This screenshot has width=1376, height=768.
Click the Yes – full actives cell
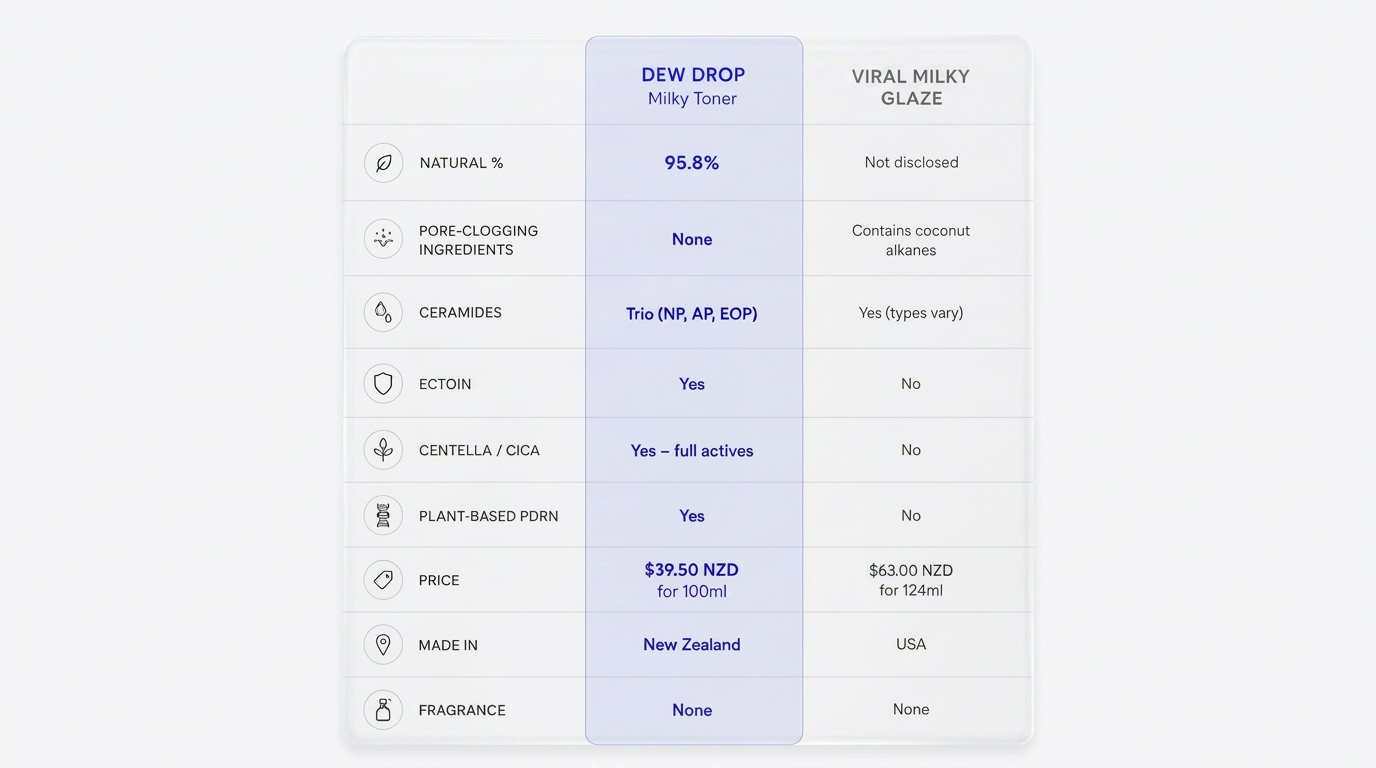coord(692,451)
